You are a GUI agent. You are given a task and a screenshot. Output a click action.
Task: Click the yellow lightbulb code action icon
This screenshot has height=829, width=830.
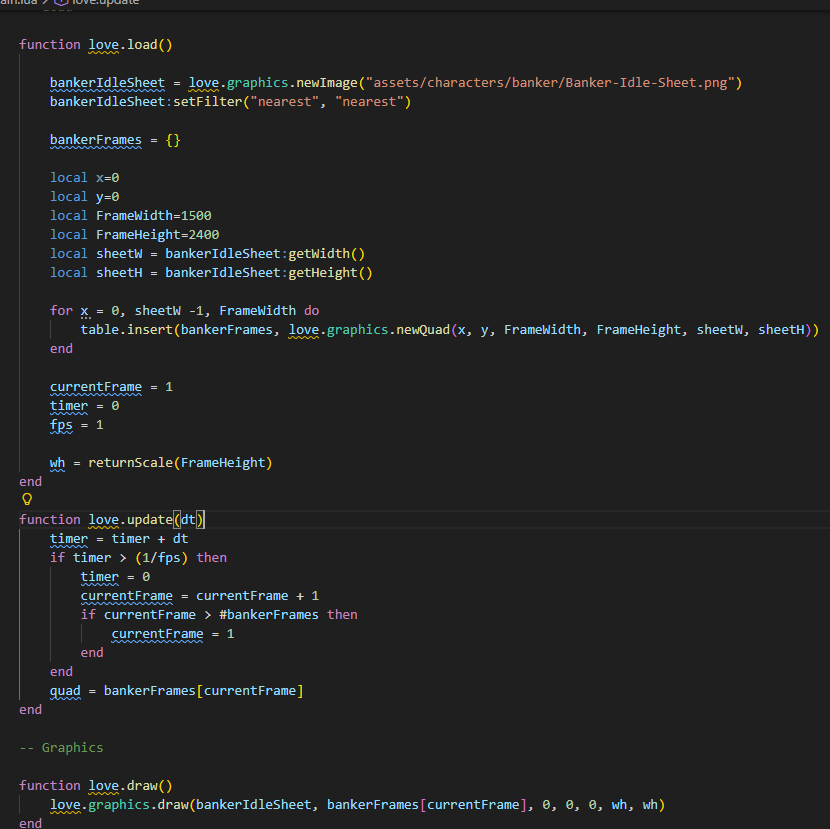click(x=27, y=499)
